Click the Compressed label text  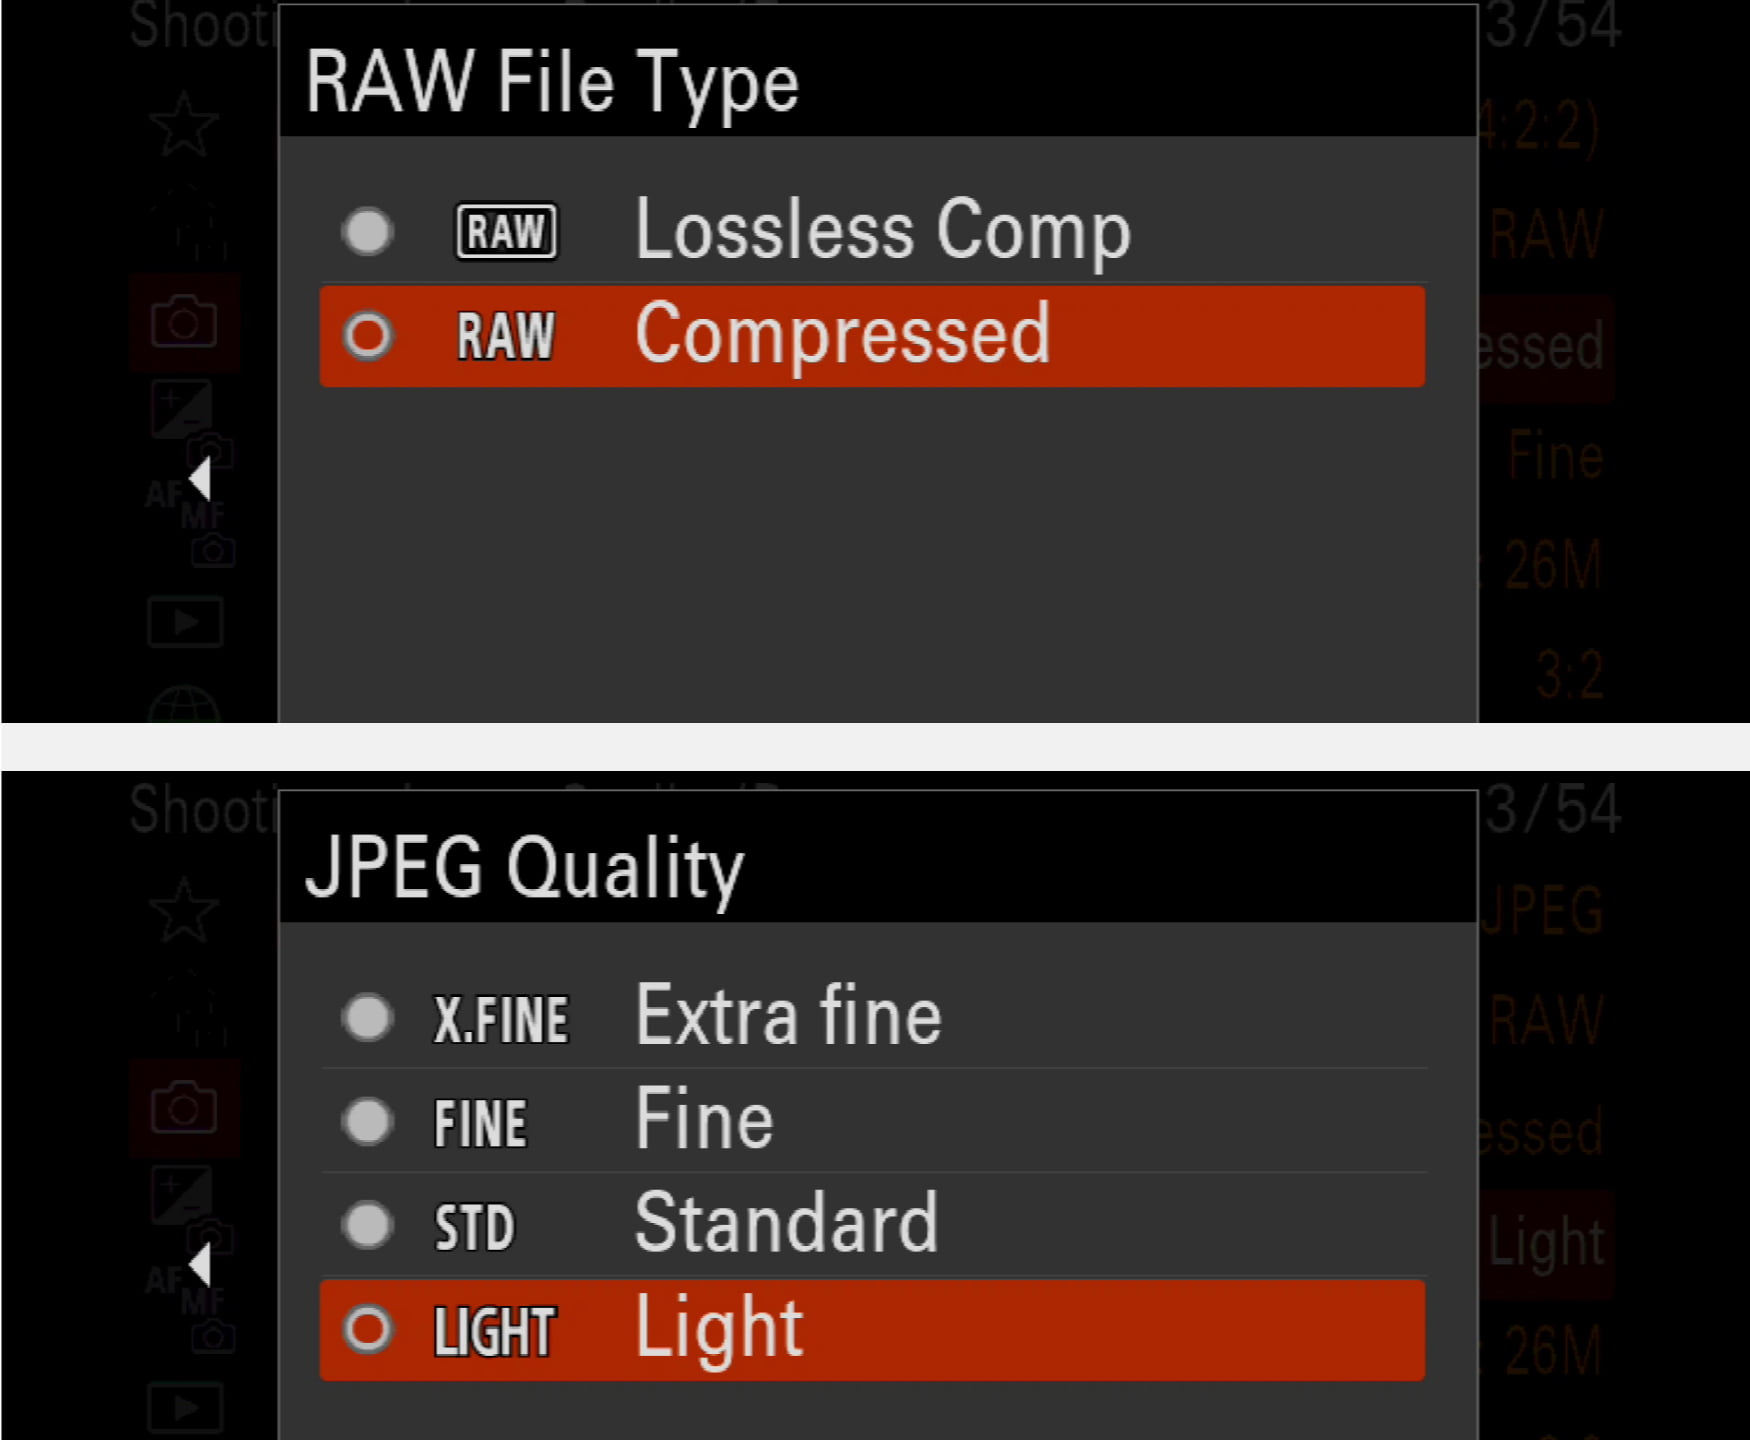pos(843,336)
